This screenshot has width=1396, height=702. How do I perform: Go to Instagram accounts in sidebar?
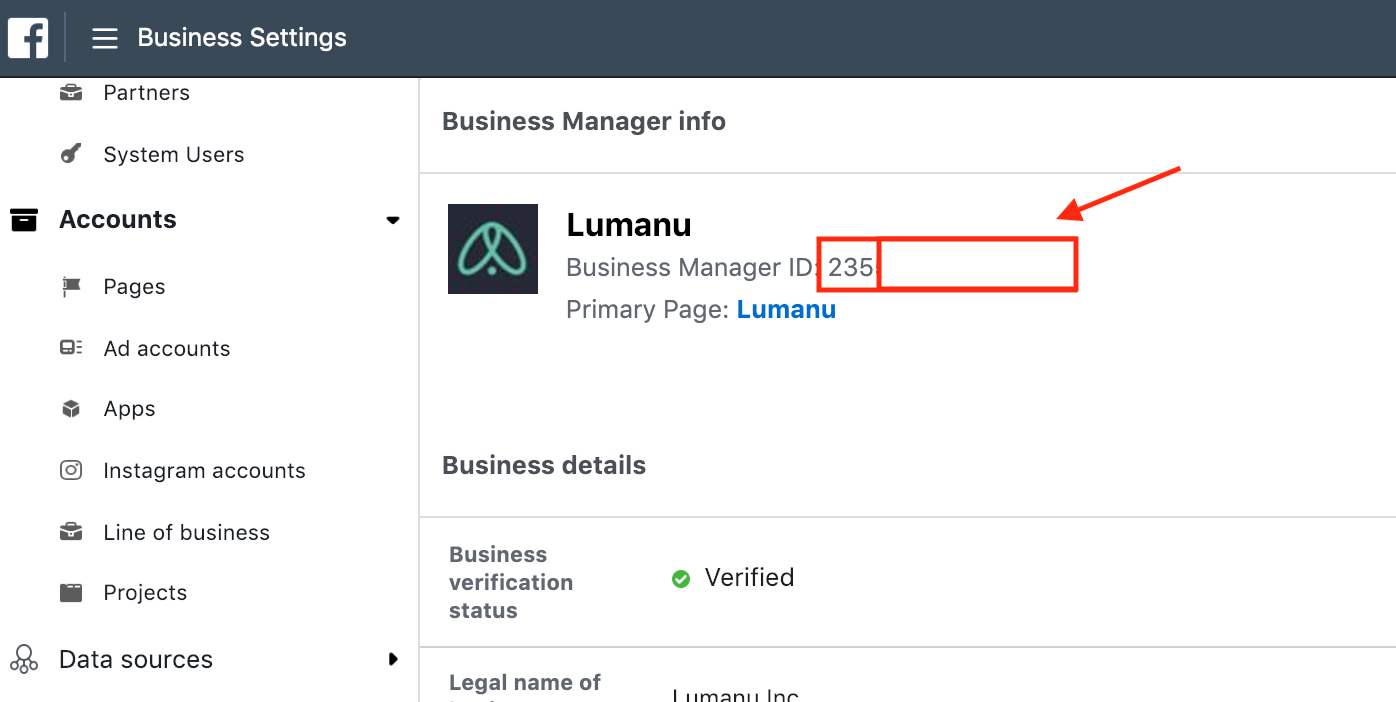(x=205, y=470)
